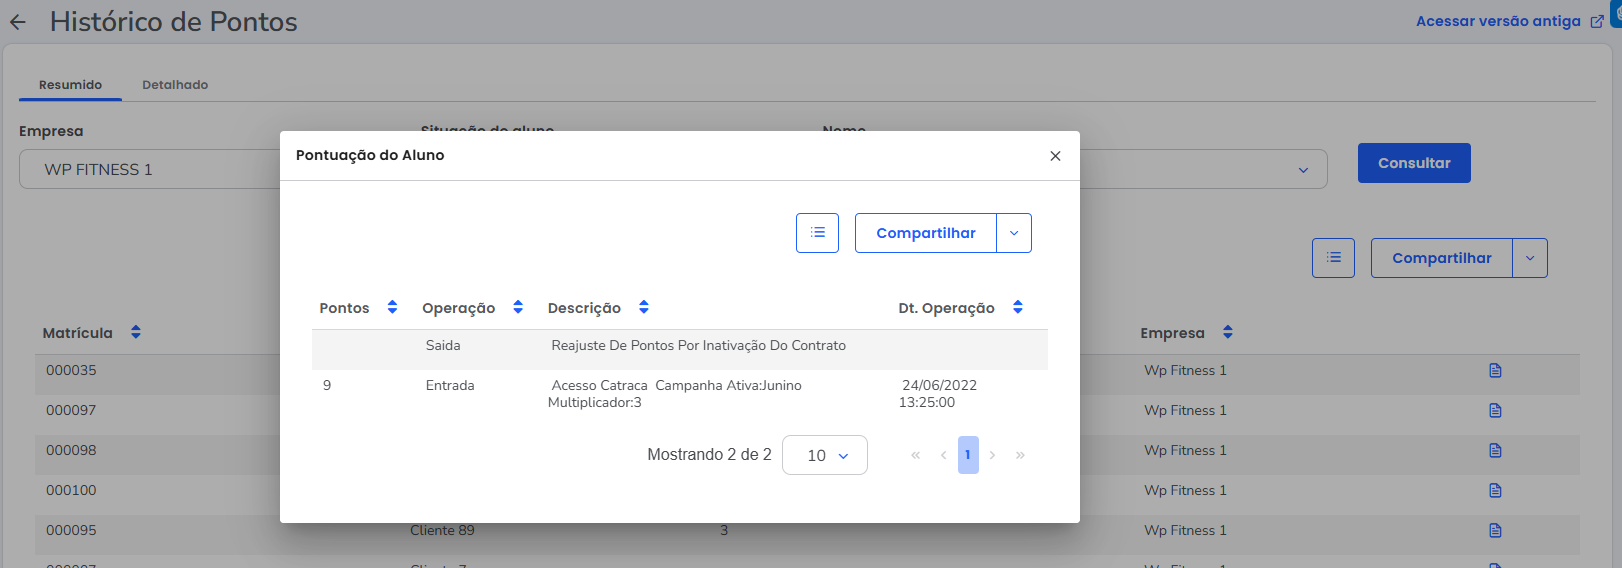
Task: Open details document icon for matrícula 000035
Action: click(x=1495, y=371)
